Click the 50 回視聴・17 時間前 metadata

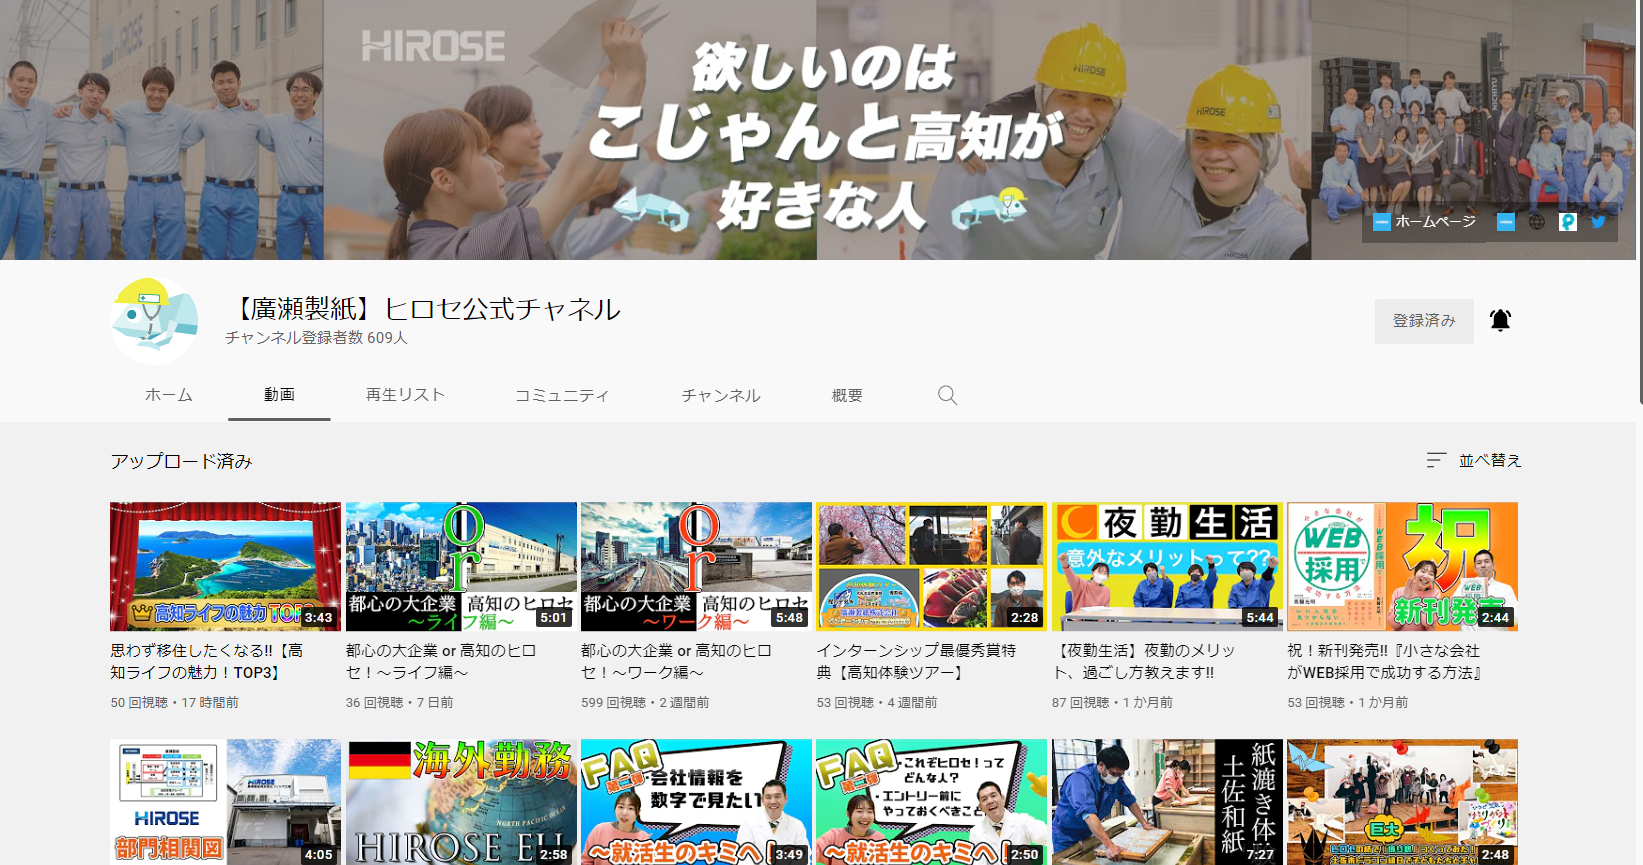(174, 703)
